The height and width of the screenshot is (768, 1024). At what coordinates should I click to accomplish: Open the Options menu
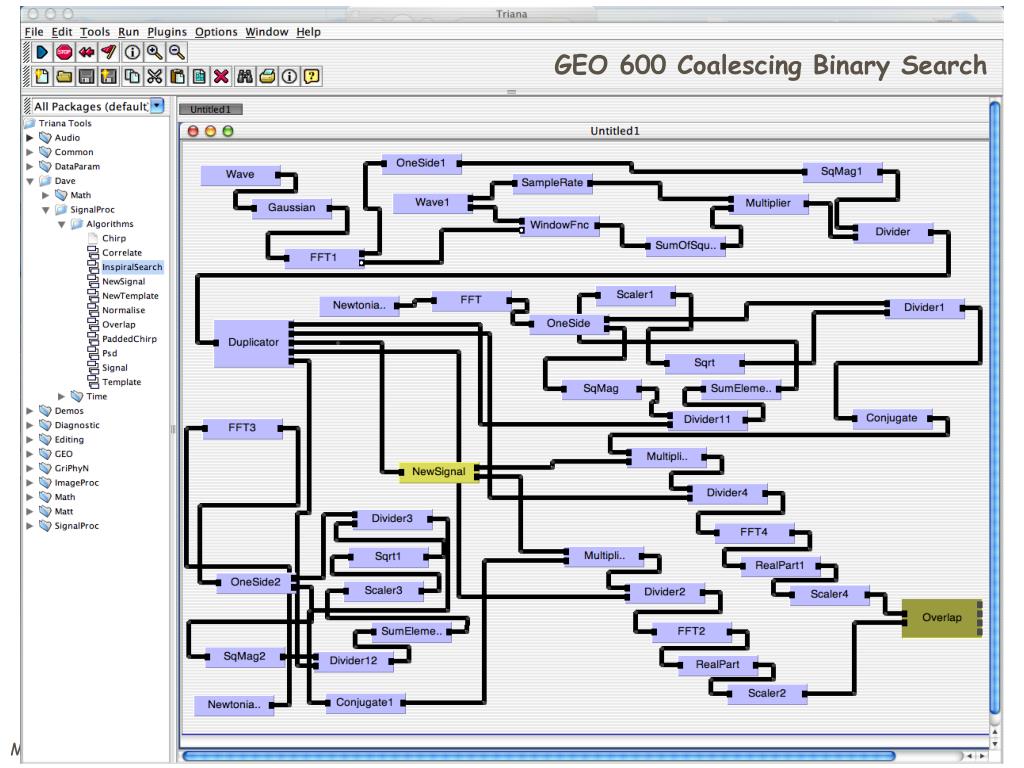(x=216, y=31)
